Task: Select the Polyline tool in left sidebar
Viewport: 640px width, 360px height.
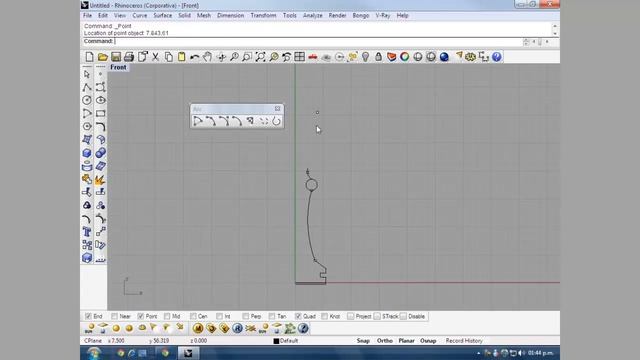Action: pyautogui.click(x=87, y=87)
